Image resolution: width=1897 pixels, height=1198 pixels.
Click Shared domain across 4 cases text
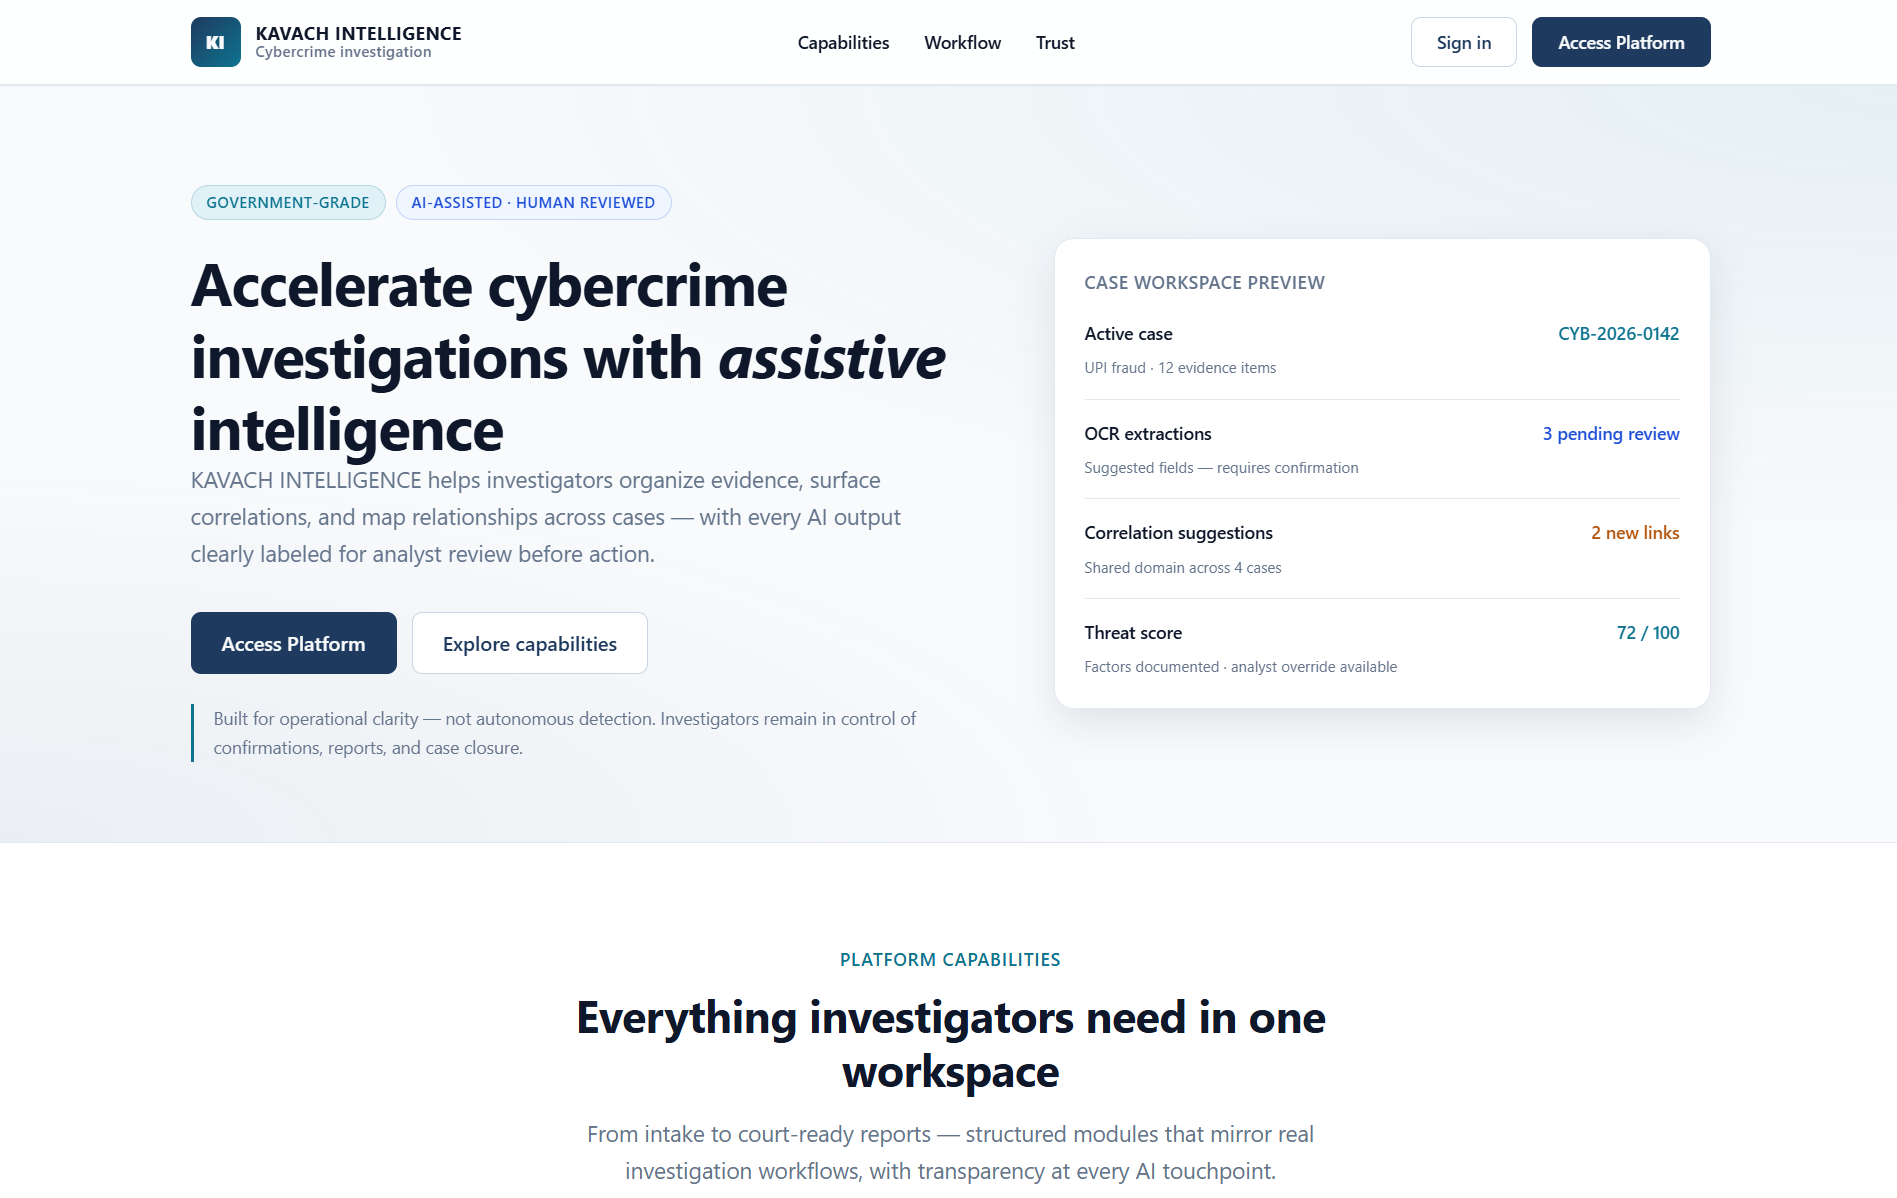click(x=1182, y=568)
